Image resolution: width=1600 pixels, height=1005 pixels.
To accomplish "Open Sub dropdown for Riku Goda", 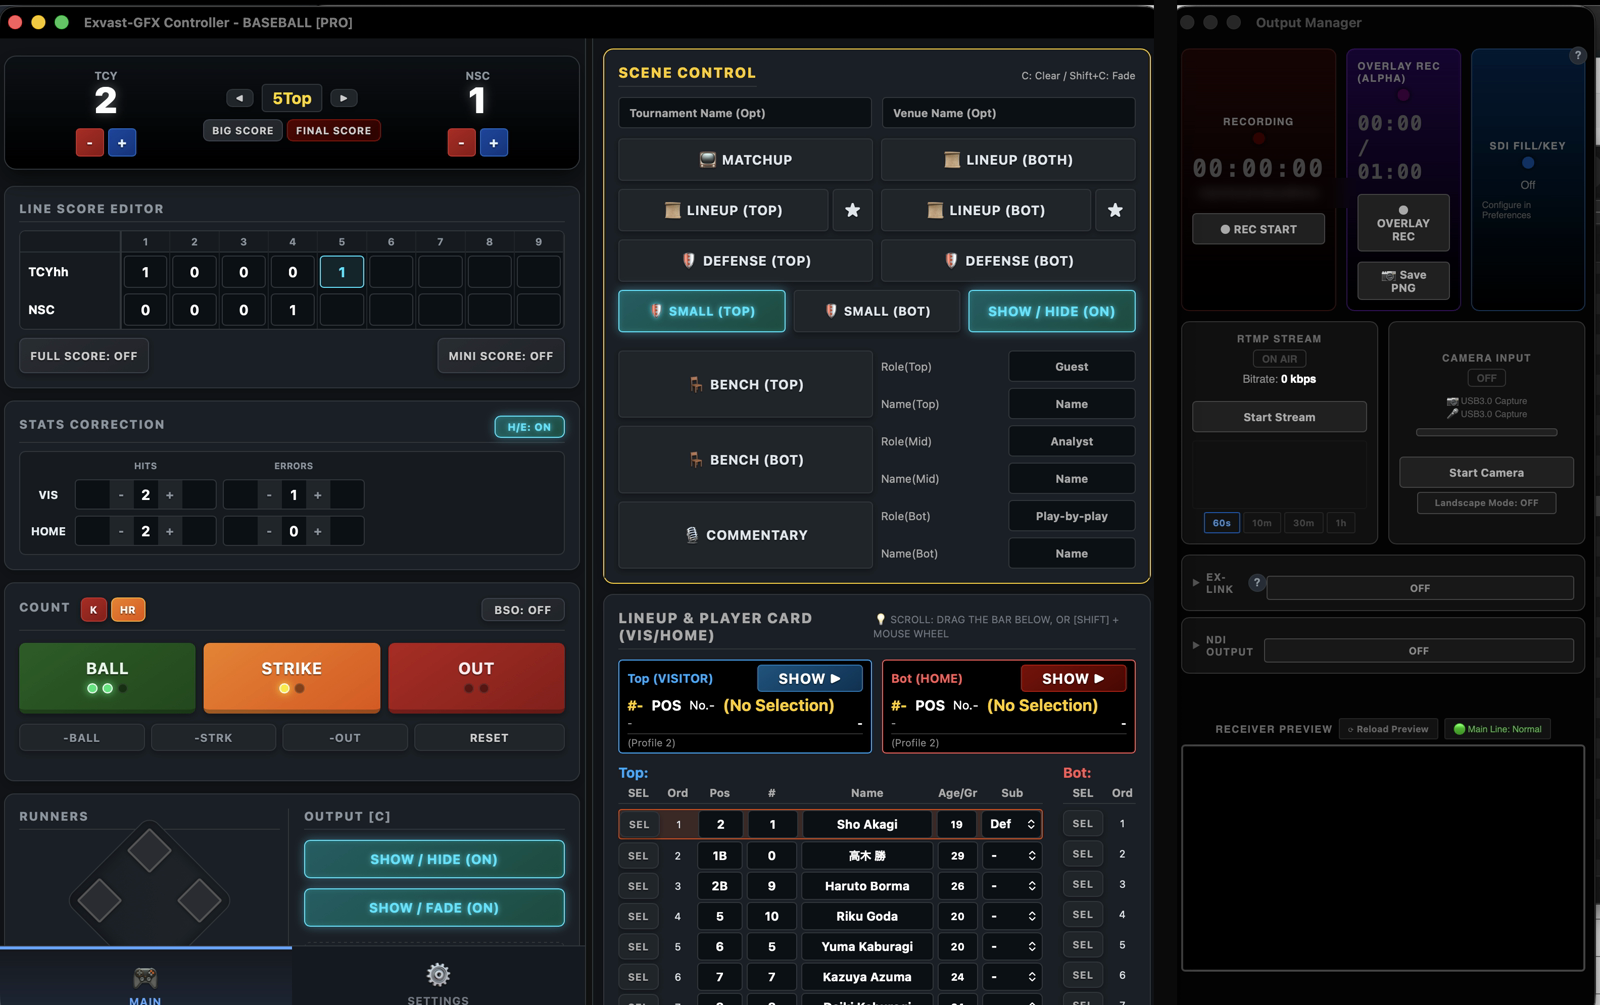I will click(1012, 916).
